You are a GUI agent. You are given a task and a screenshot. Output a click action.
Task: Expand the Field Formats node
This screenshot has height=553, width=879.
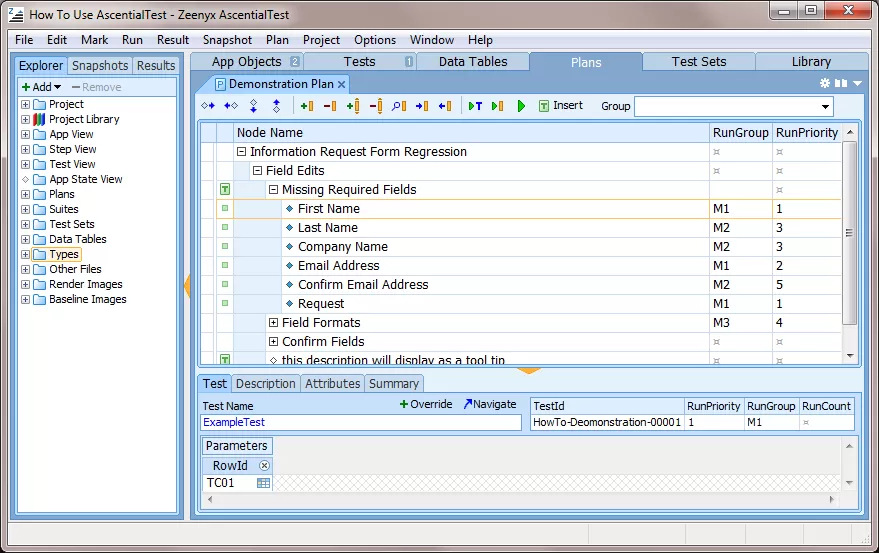273,322
